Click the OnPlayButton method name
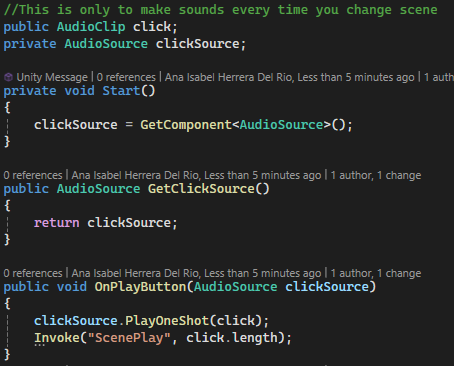Viewport: 454px width, 366px height. click(x=140, y=287)
